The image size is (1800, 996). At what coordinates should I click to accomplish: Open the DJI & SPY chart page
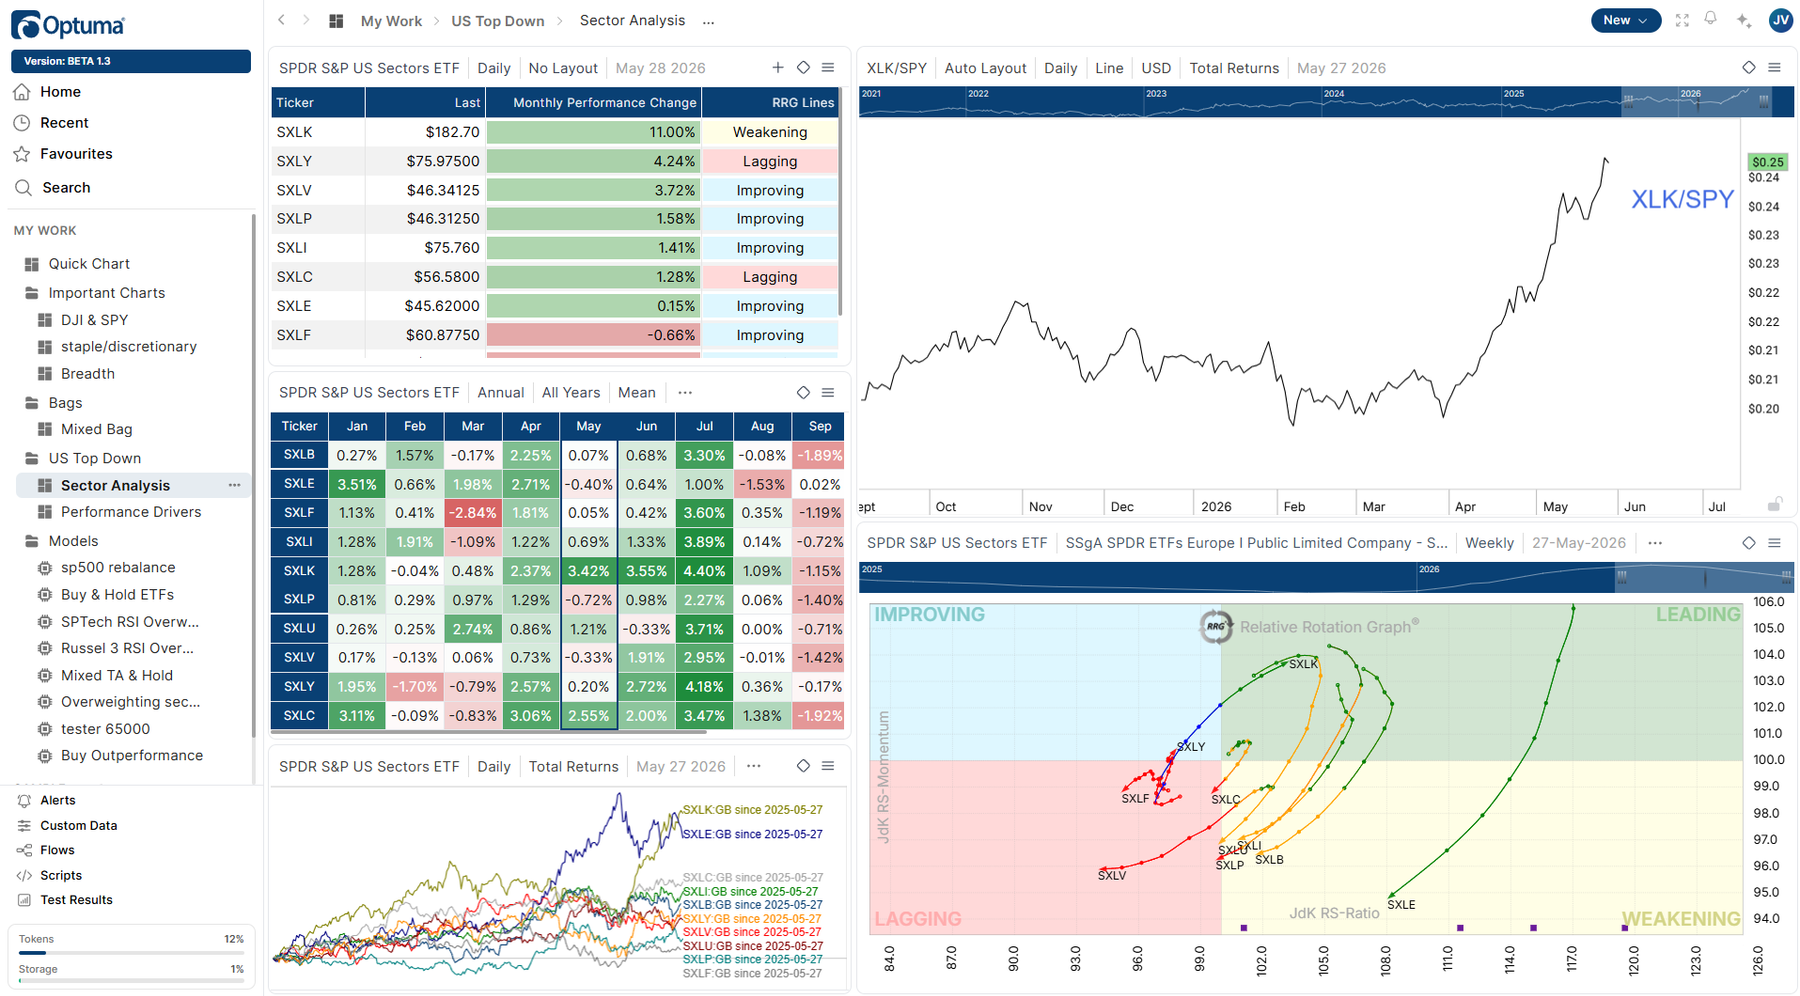[x=94, y=320]
